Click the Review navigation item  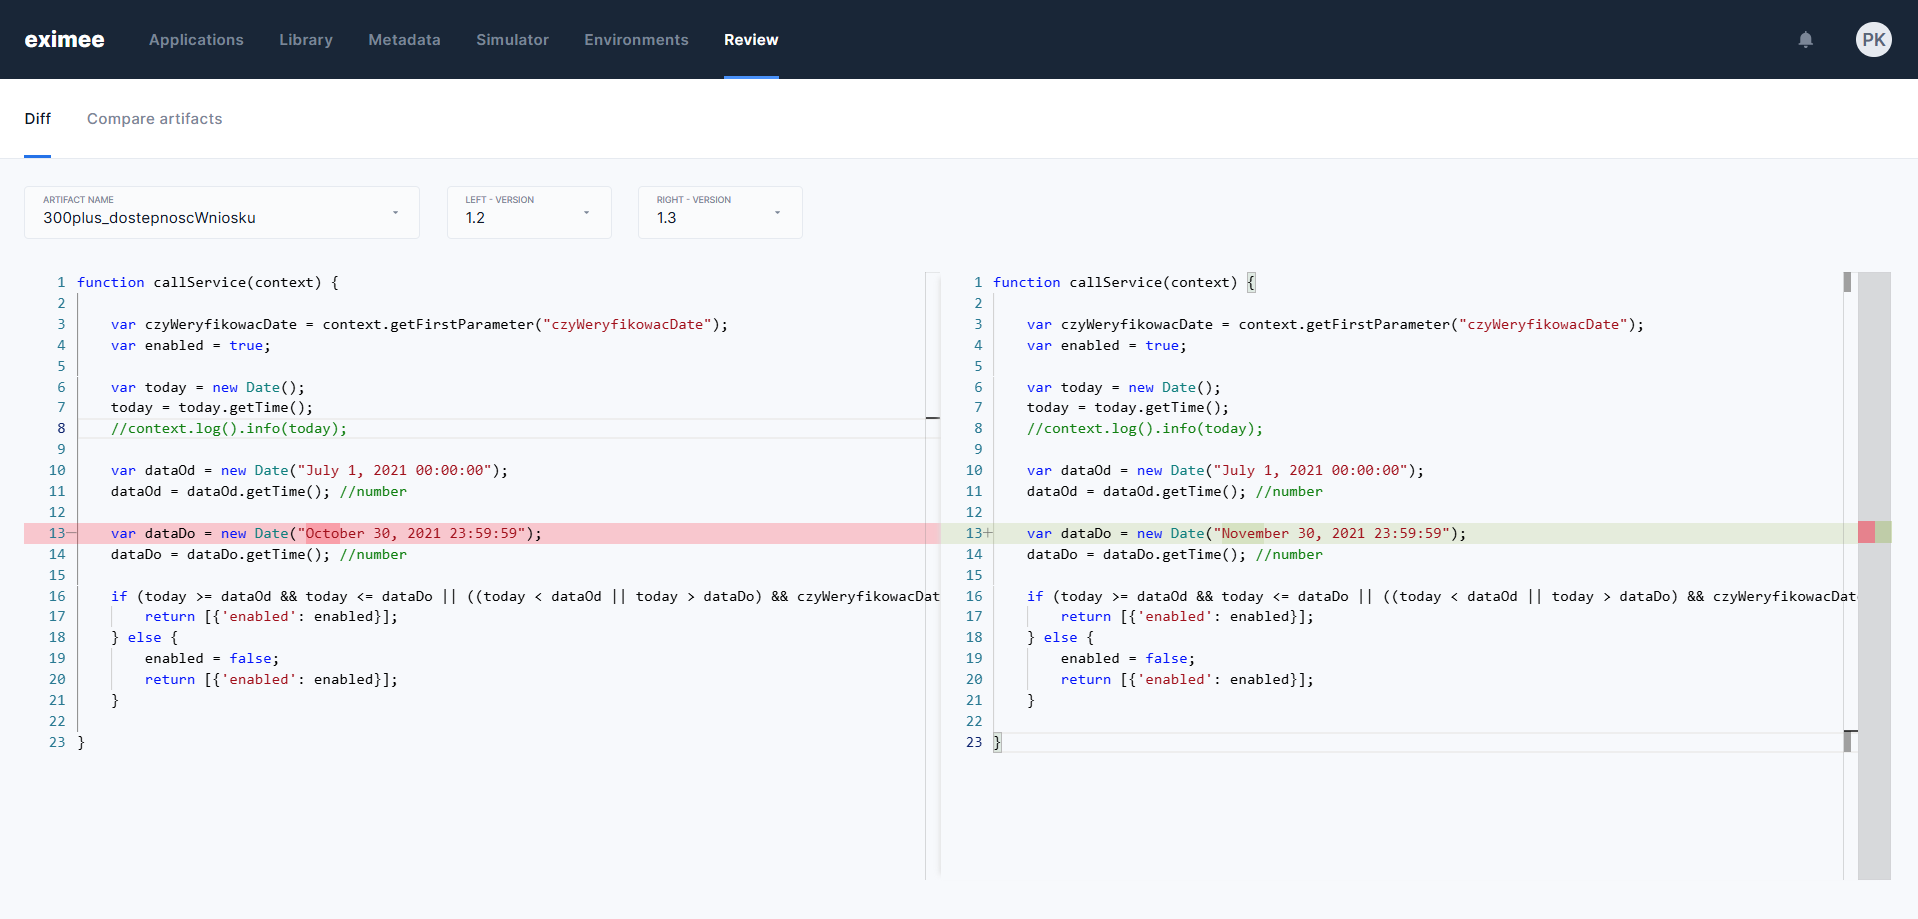(x=751, y=40)
